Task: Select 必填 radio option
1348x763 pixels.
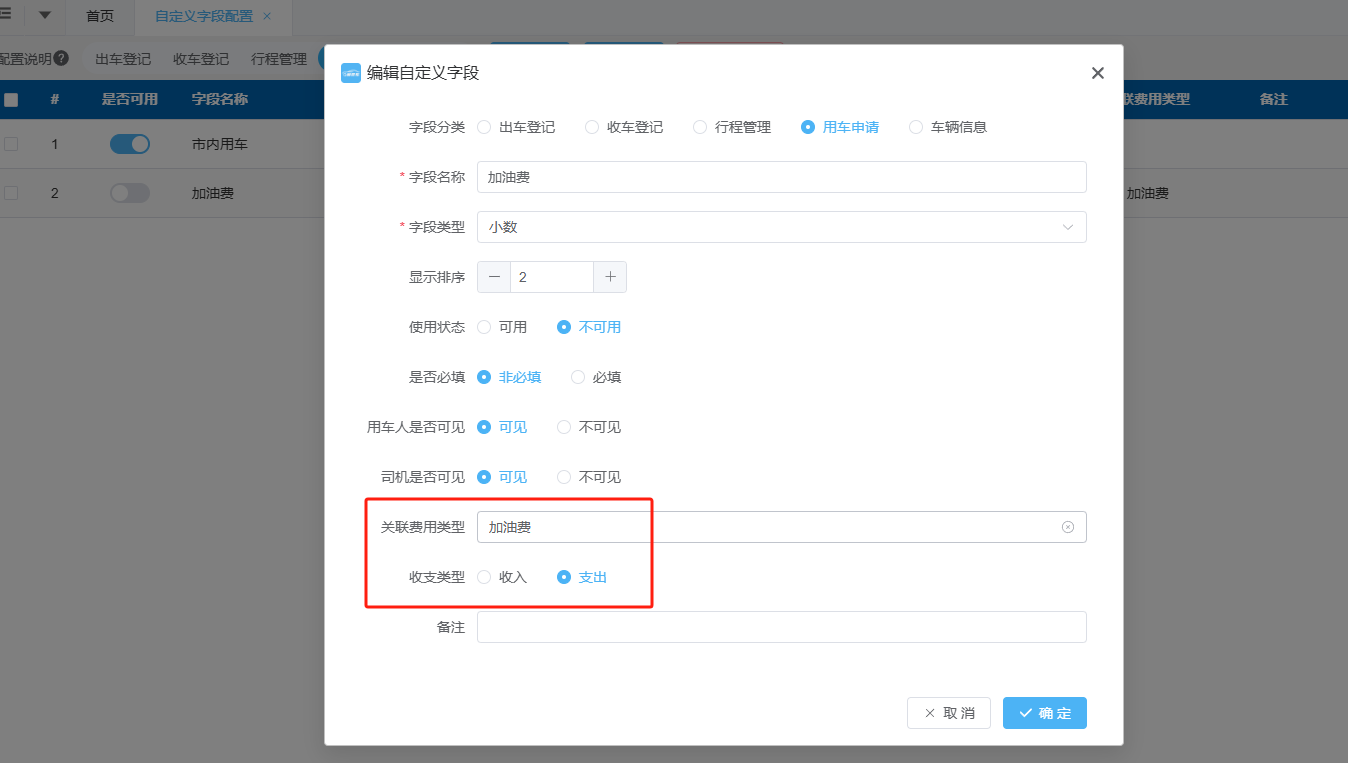Action: coord(579,377)
